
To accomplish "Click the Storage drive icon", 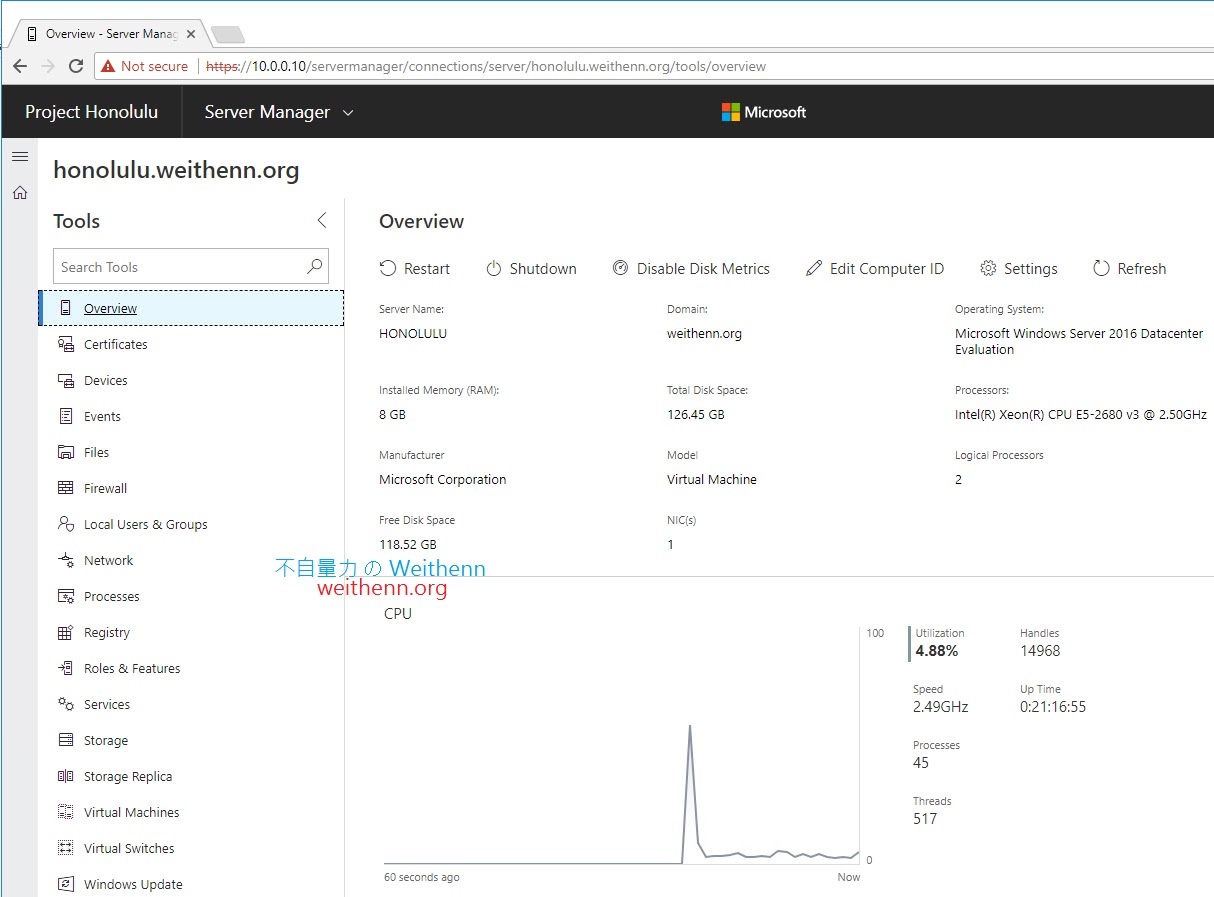I will (66, 740).
